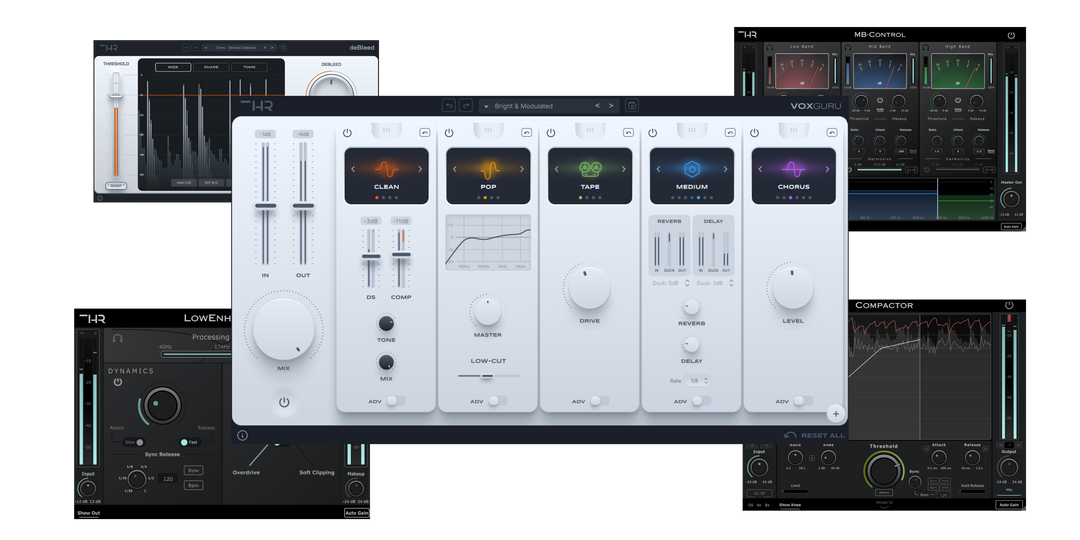Click Show Out in LowEnhancer footer
The image size is (1080, 540).
click(x=88, y=513)
